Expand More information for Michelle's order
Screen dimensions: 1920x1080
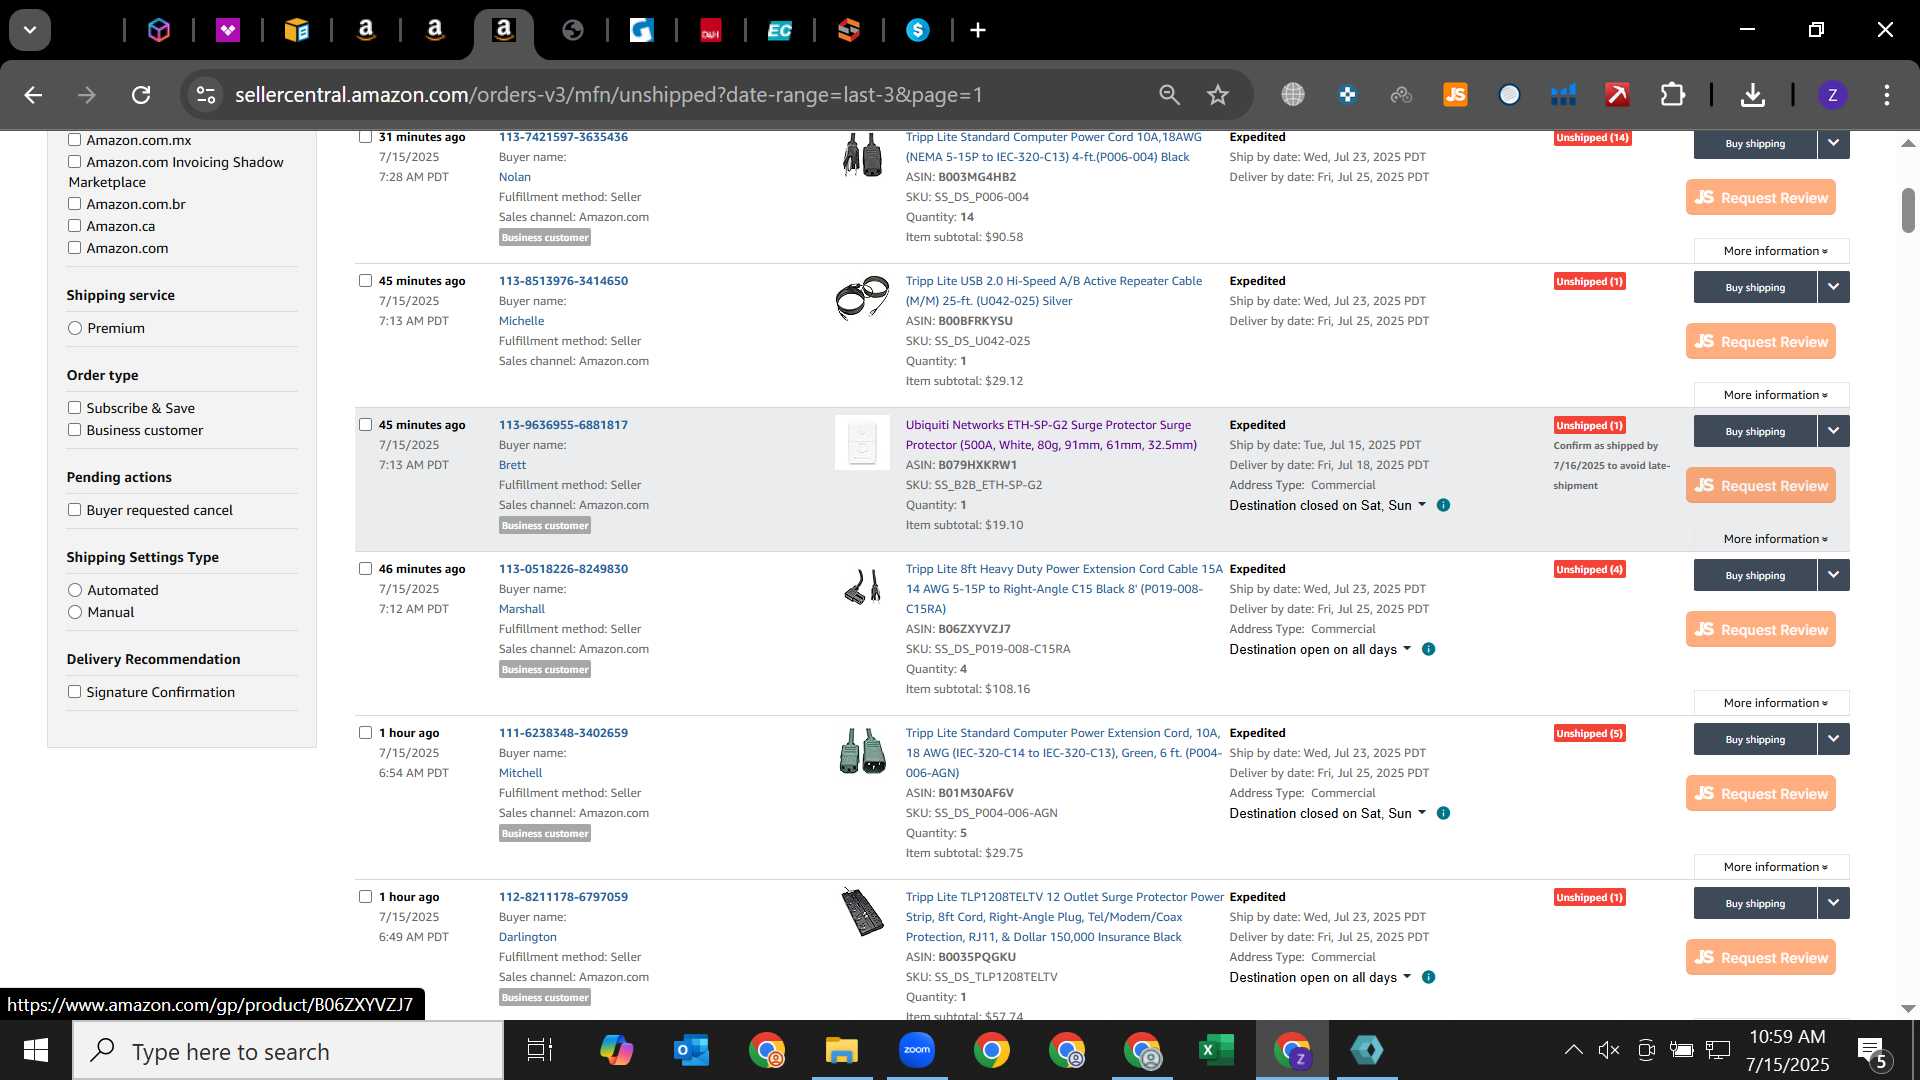click(x=1772, y=395)
